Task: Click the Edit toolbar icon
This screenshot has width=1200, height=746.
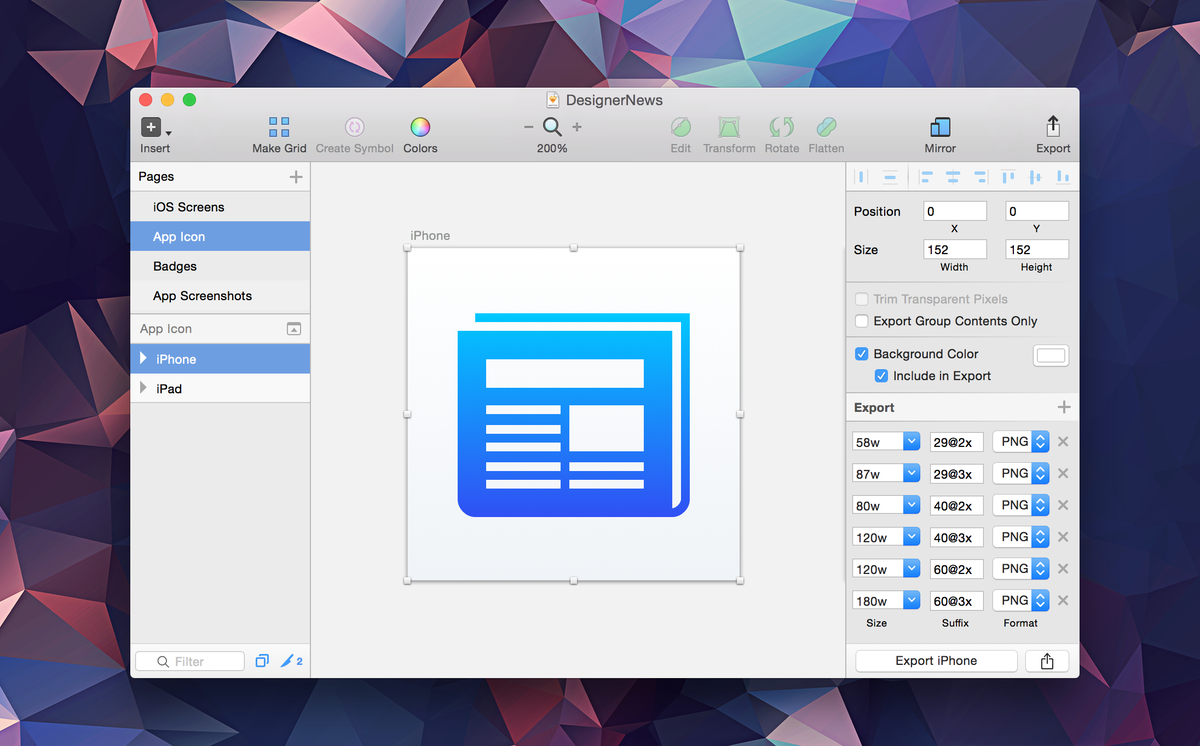Action: click(681, 127)
